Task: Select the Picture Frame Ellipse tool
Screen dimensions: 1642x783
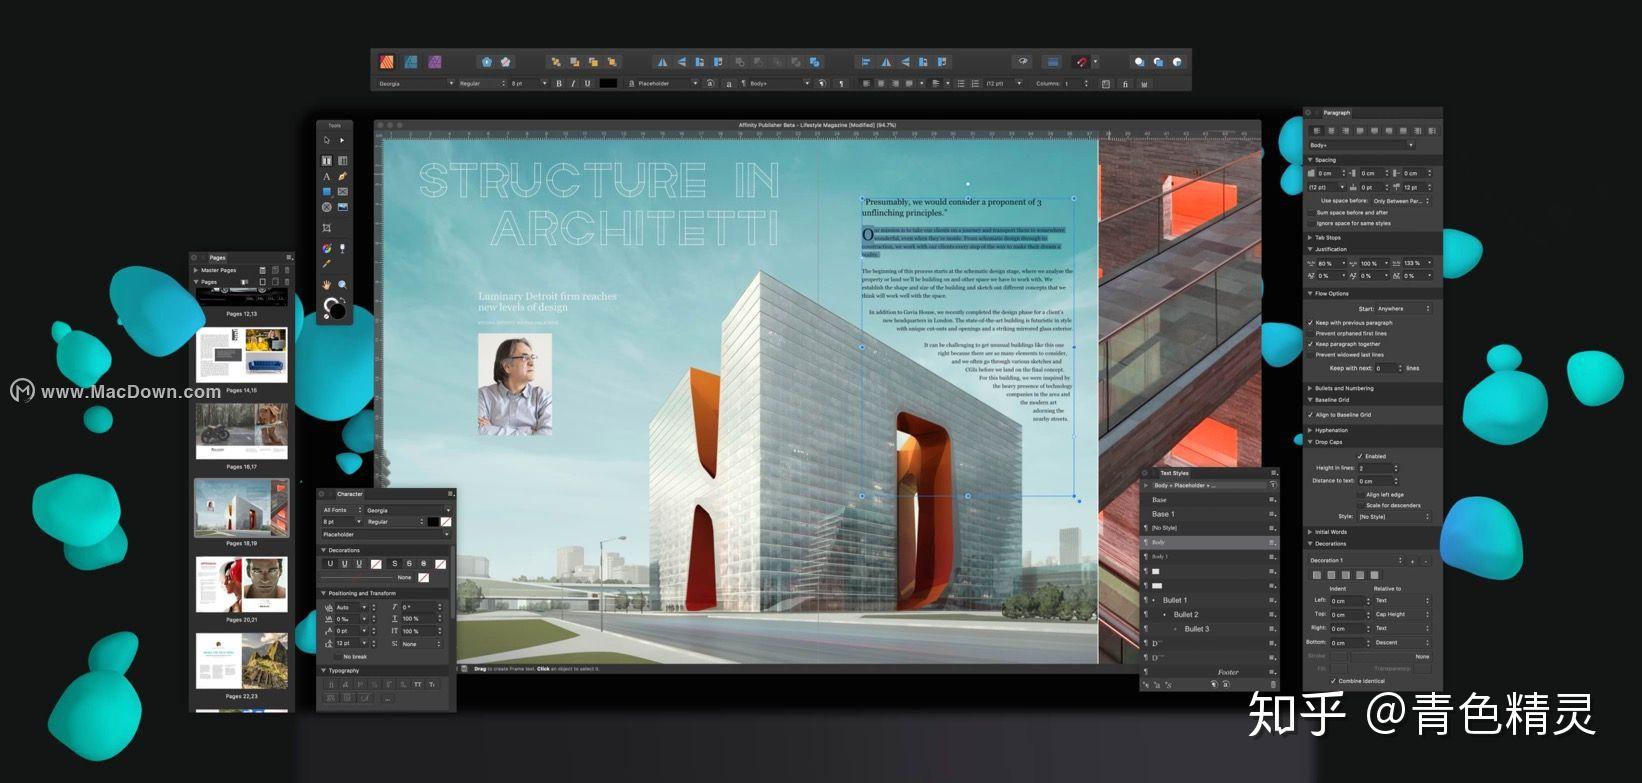Action: [326, 207]
